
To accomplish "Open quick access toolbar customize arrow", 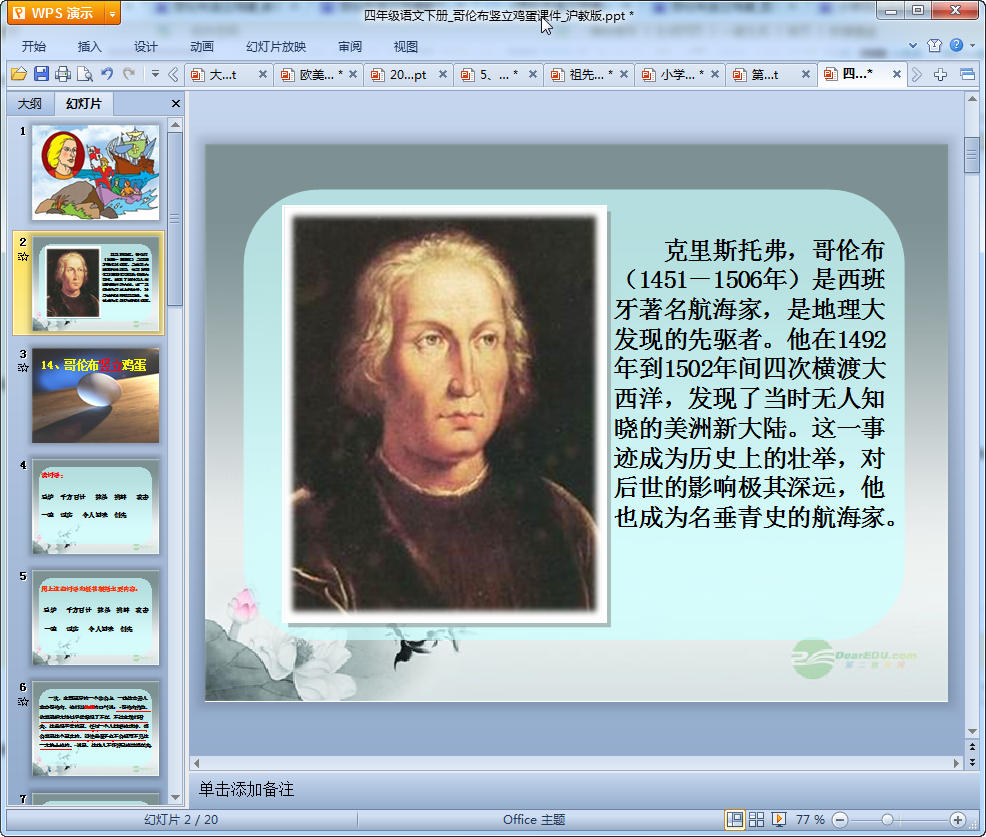I will click(155, 74).
